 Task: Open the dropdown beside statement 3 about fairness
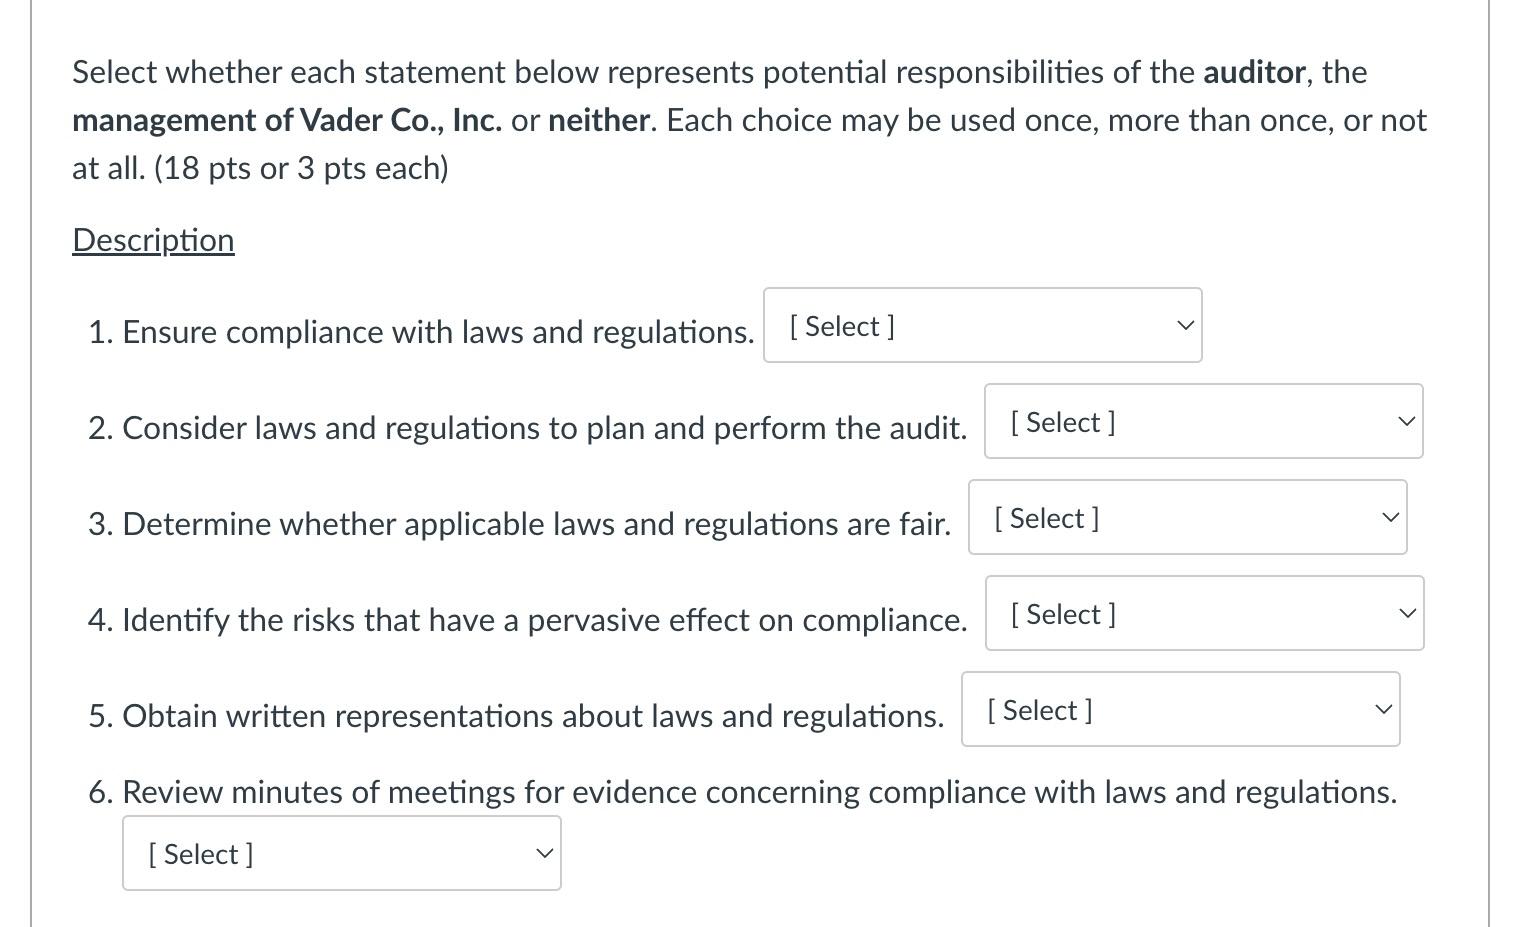click(x=1186, y=517)
